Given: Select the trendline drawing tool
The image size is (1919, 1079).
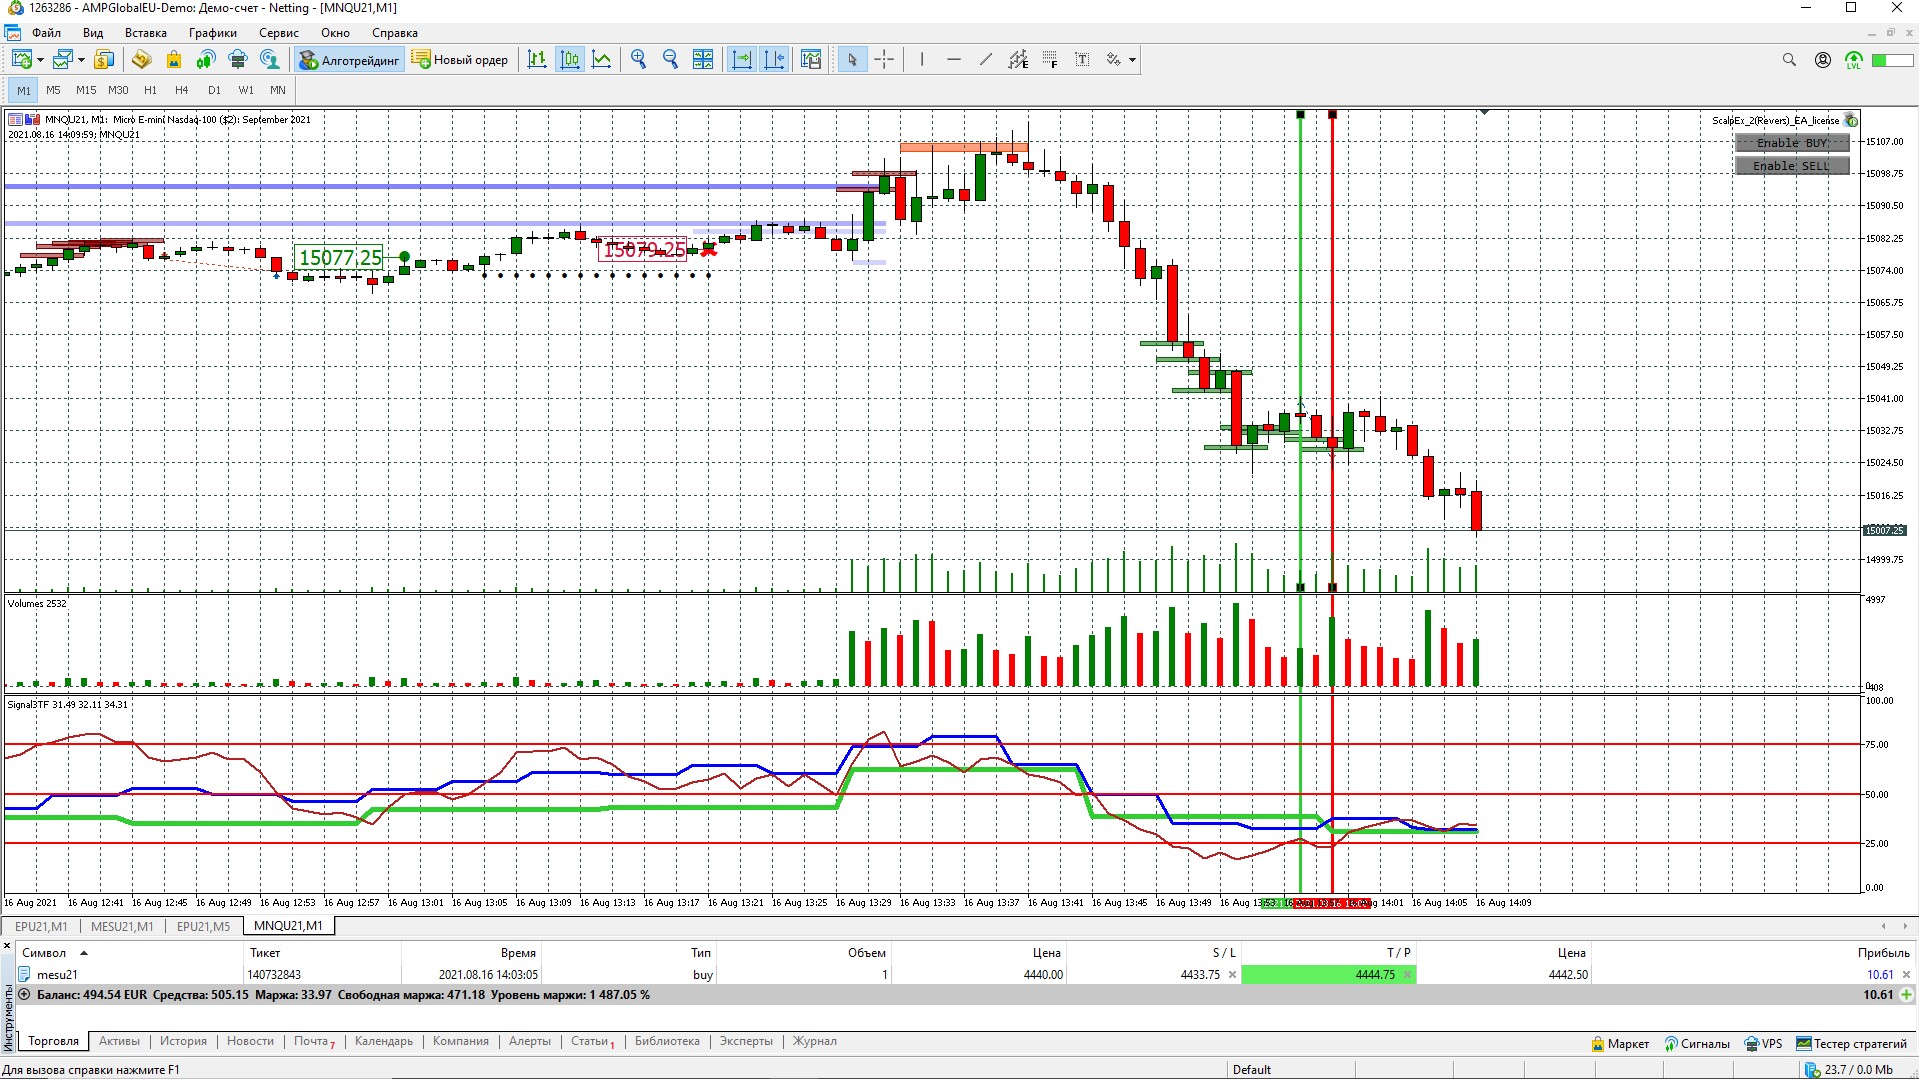Looking at the screenshot, I should pos(986,60).
